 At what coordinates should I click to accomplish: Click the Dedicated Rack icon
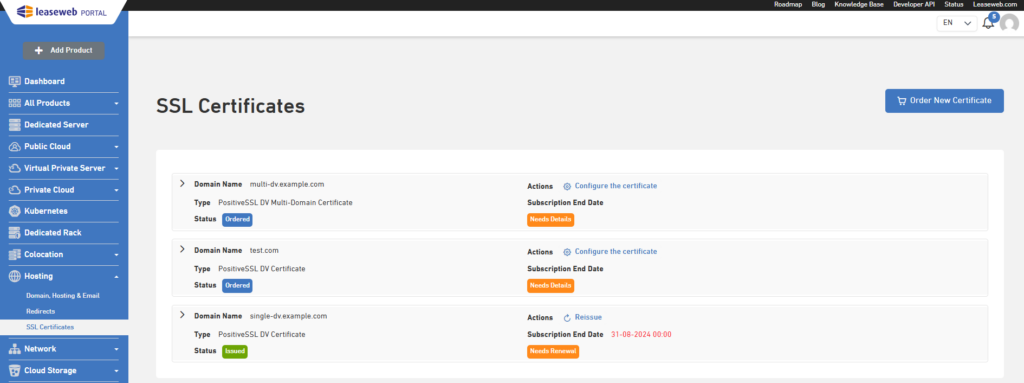point(15,233)
